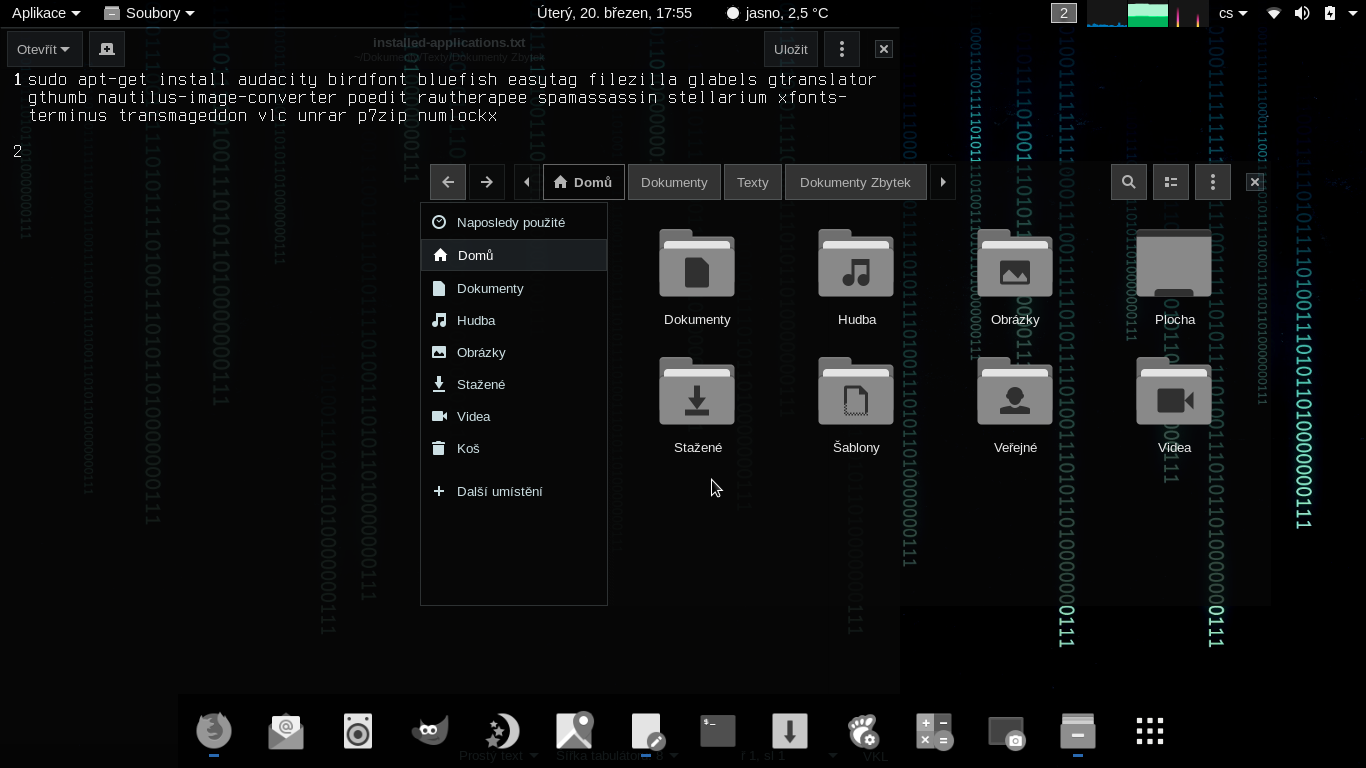Viewport: 1366px width, 768px height.
Task: Expand the Aplikace menu
Action: 46,13
